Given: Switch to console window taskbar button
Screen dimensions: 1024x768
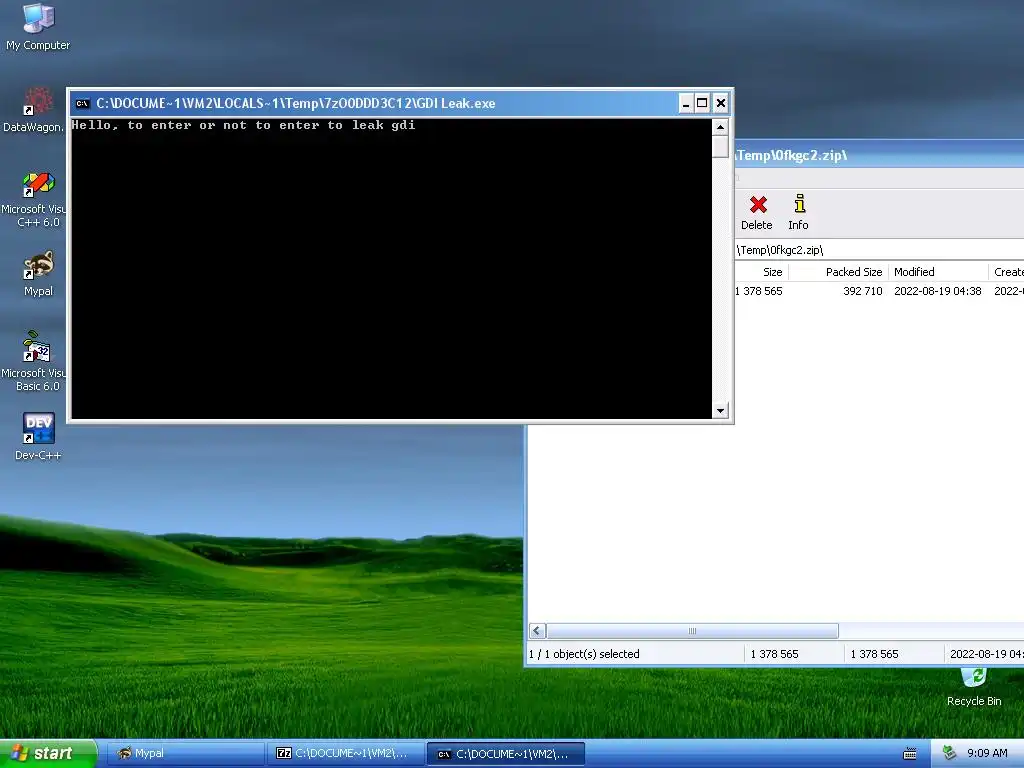Looking at the screenshot, I should pos(505,754).
